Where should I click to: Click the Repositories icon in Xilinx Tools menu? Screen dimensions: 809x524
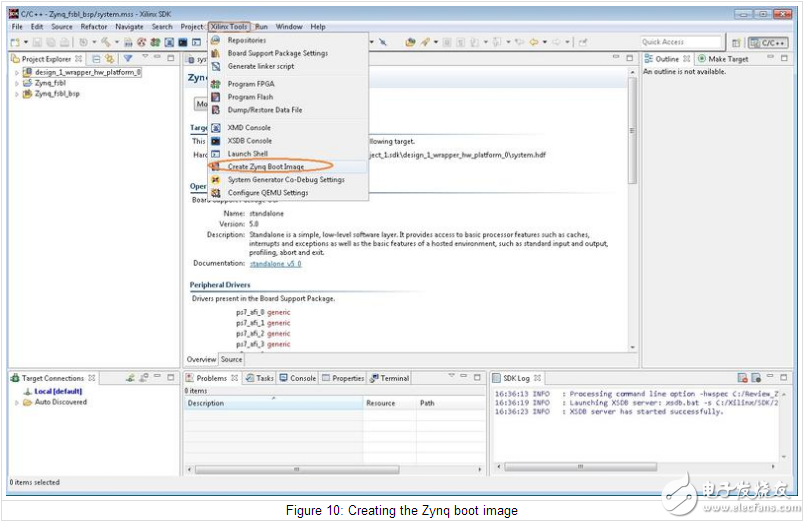tap(215, 40)
